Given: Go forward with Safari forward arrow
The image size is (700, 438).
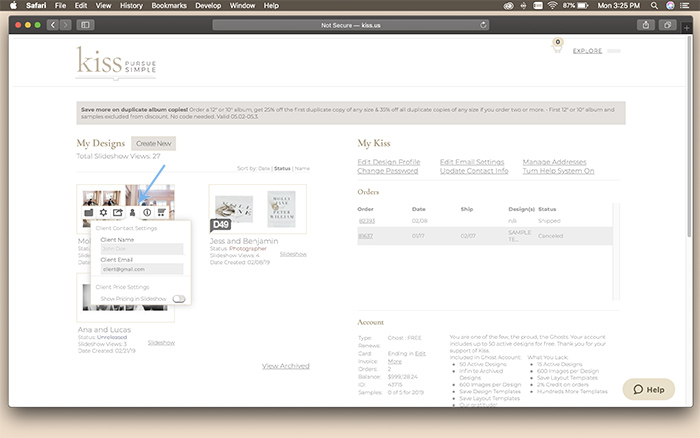Looking at the screenshot, I should (x=66, y=25).
